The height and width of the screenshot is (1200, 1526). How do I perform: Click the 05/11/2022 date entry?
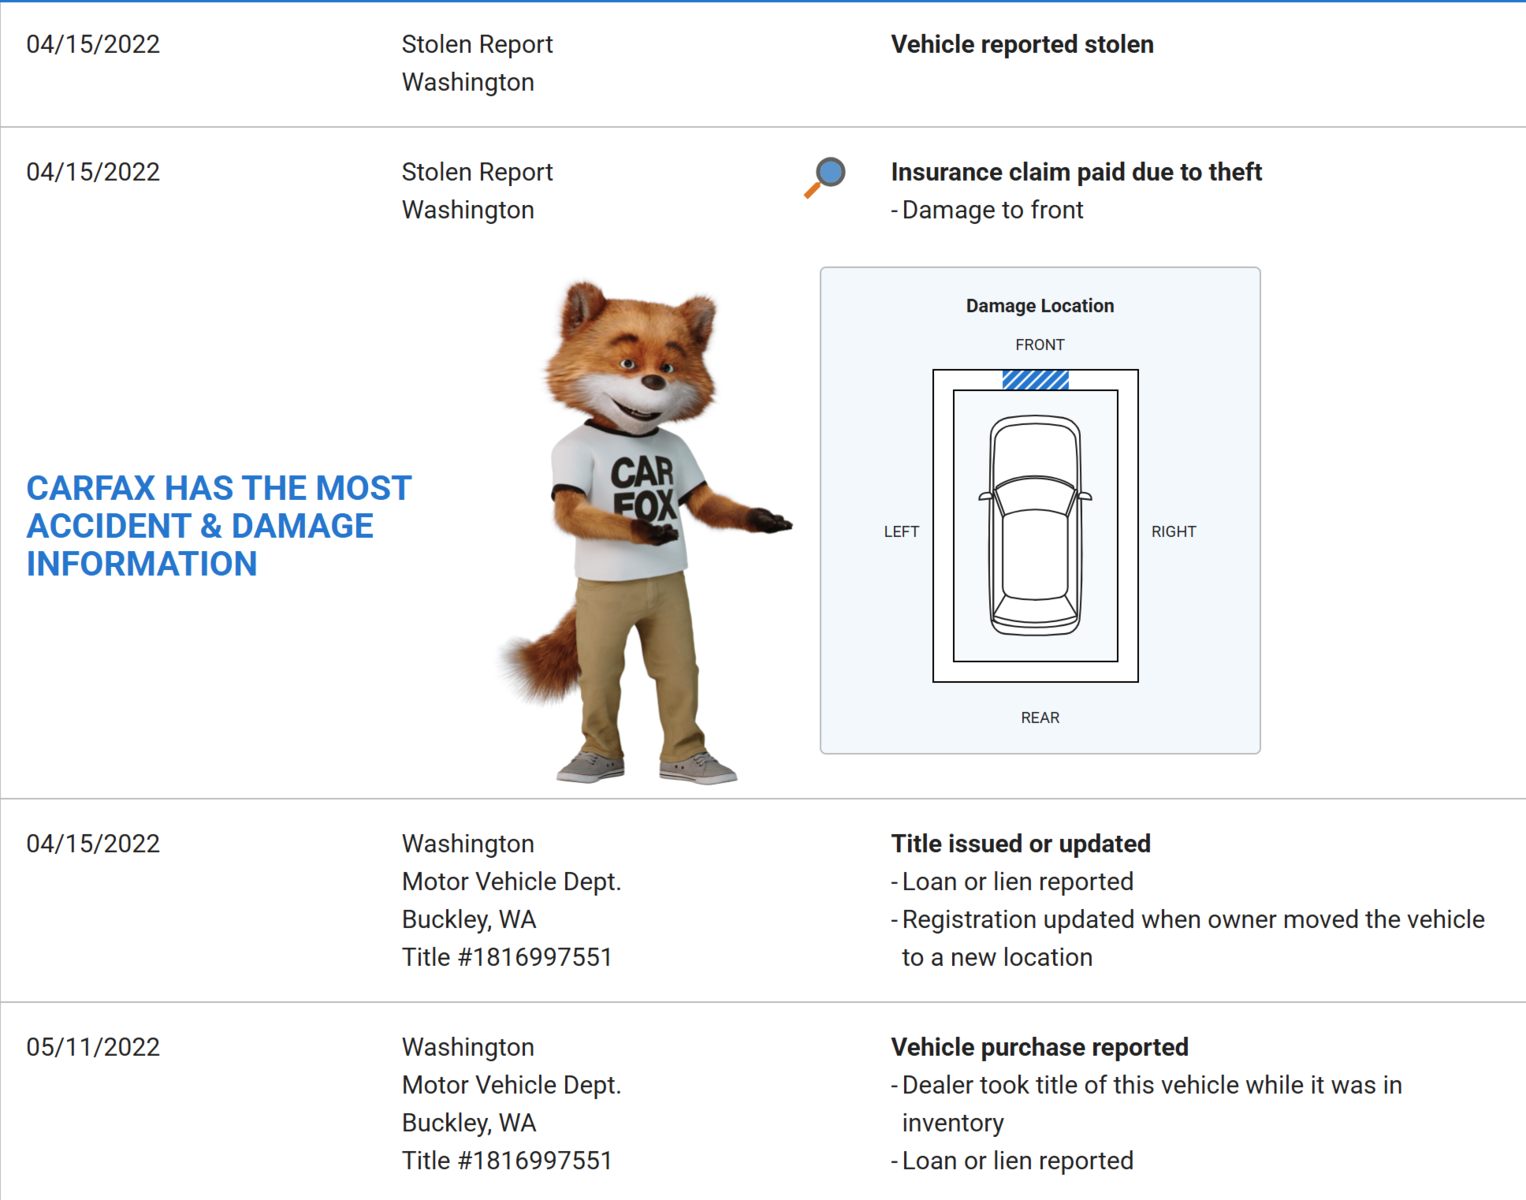point(93,1047)
